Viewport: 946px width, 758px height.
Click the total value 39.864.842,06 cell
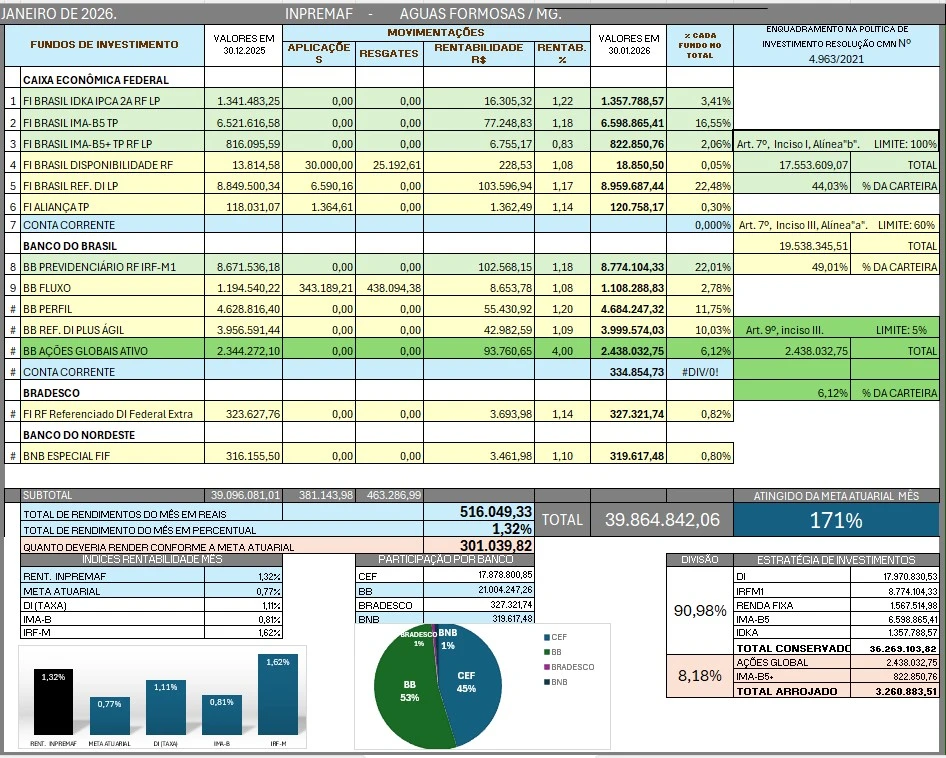662,519
